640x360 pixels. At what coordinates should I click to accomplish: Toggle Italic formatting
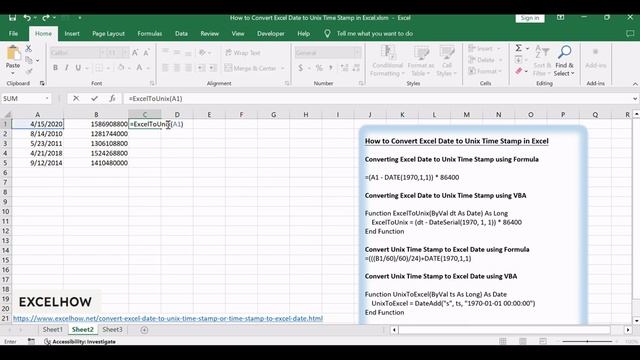pyautogui.click(x=67, y=68)
